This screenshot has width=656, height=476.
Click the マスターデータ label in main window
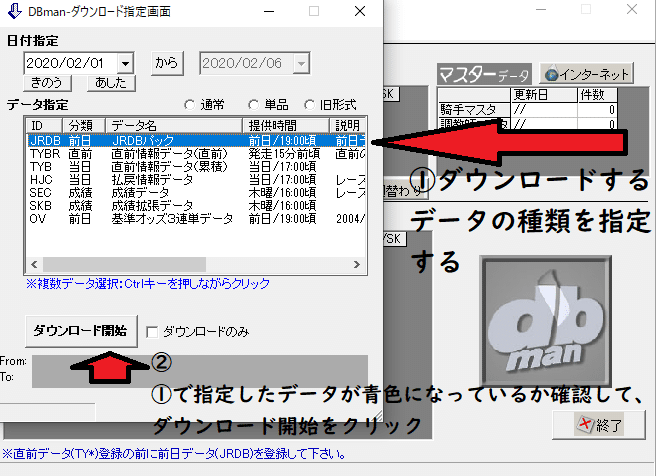(x=484, y=74)
